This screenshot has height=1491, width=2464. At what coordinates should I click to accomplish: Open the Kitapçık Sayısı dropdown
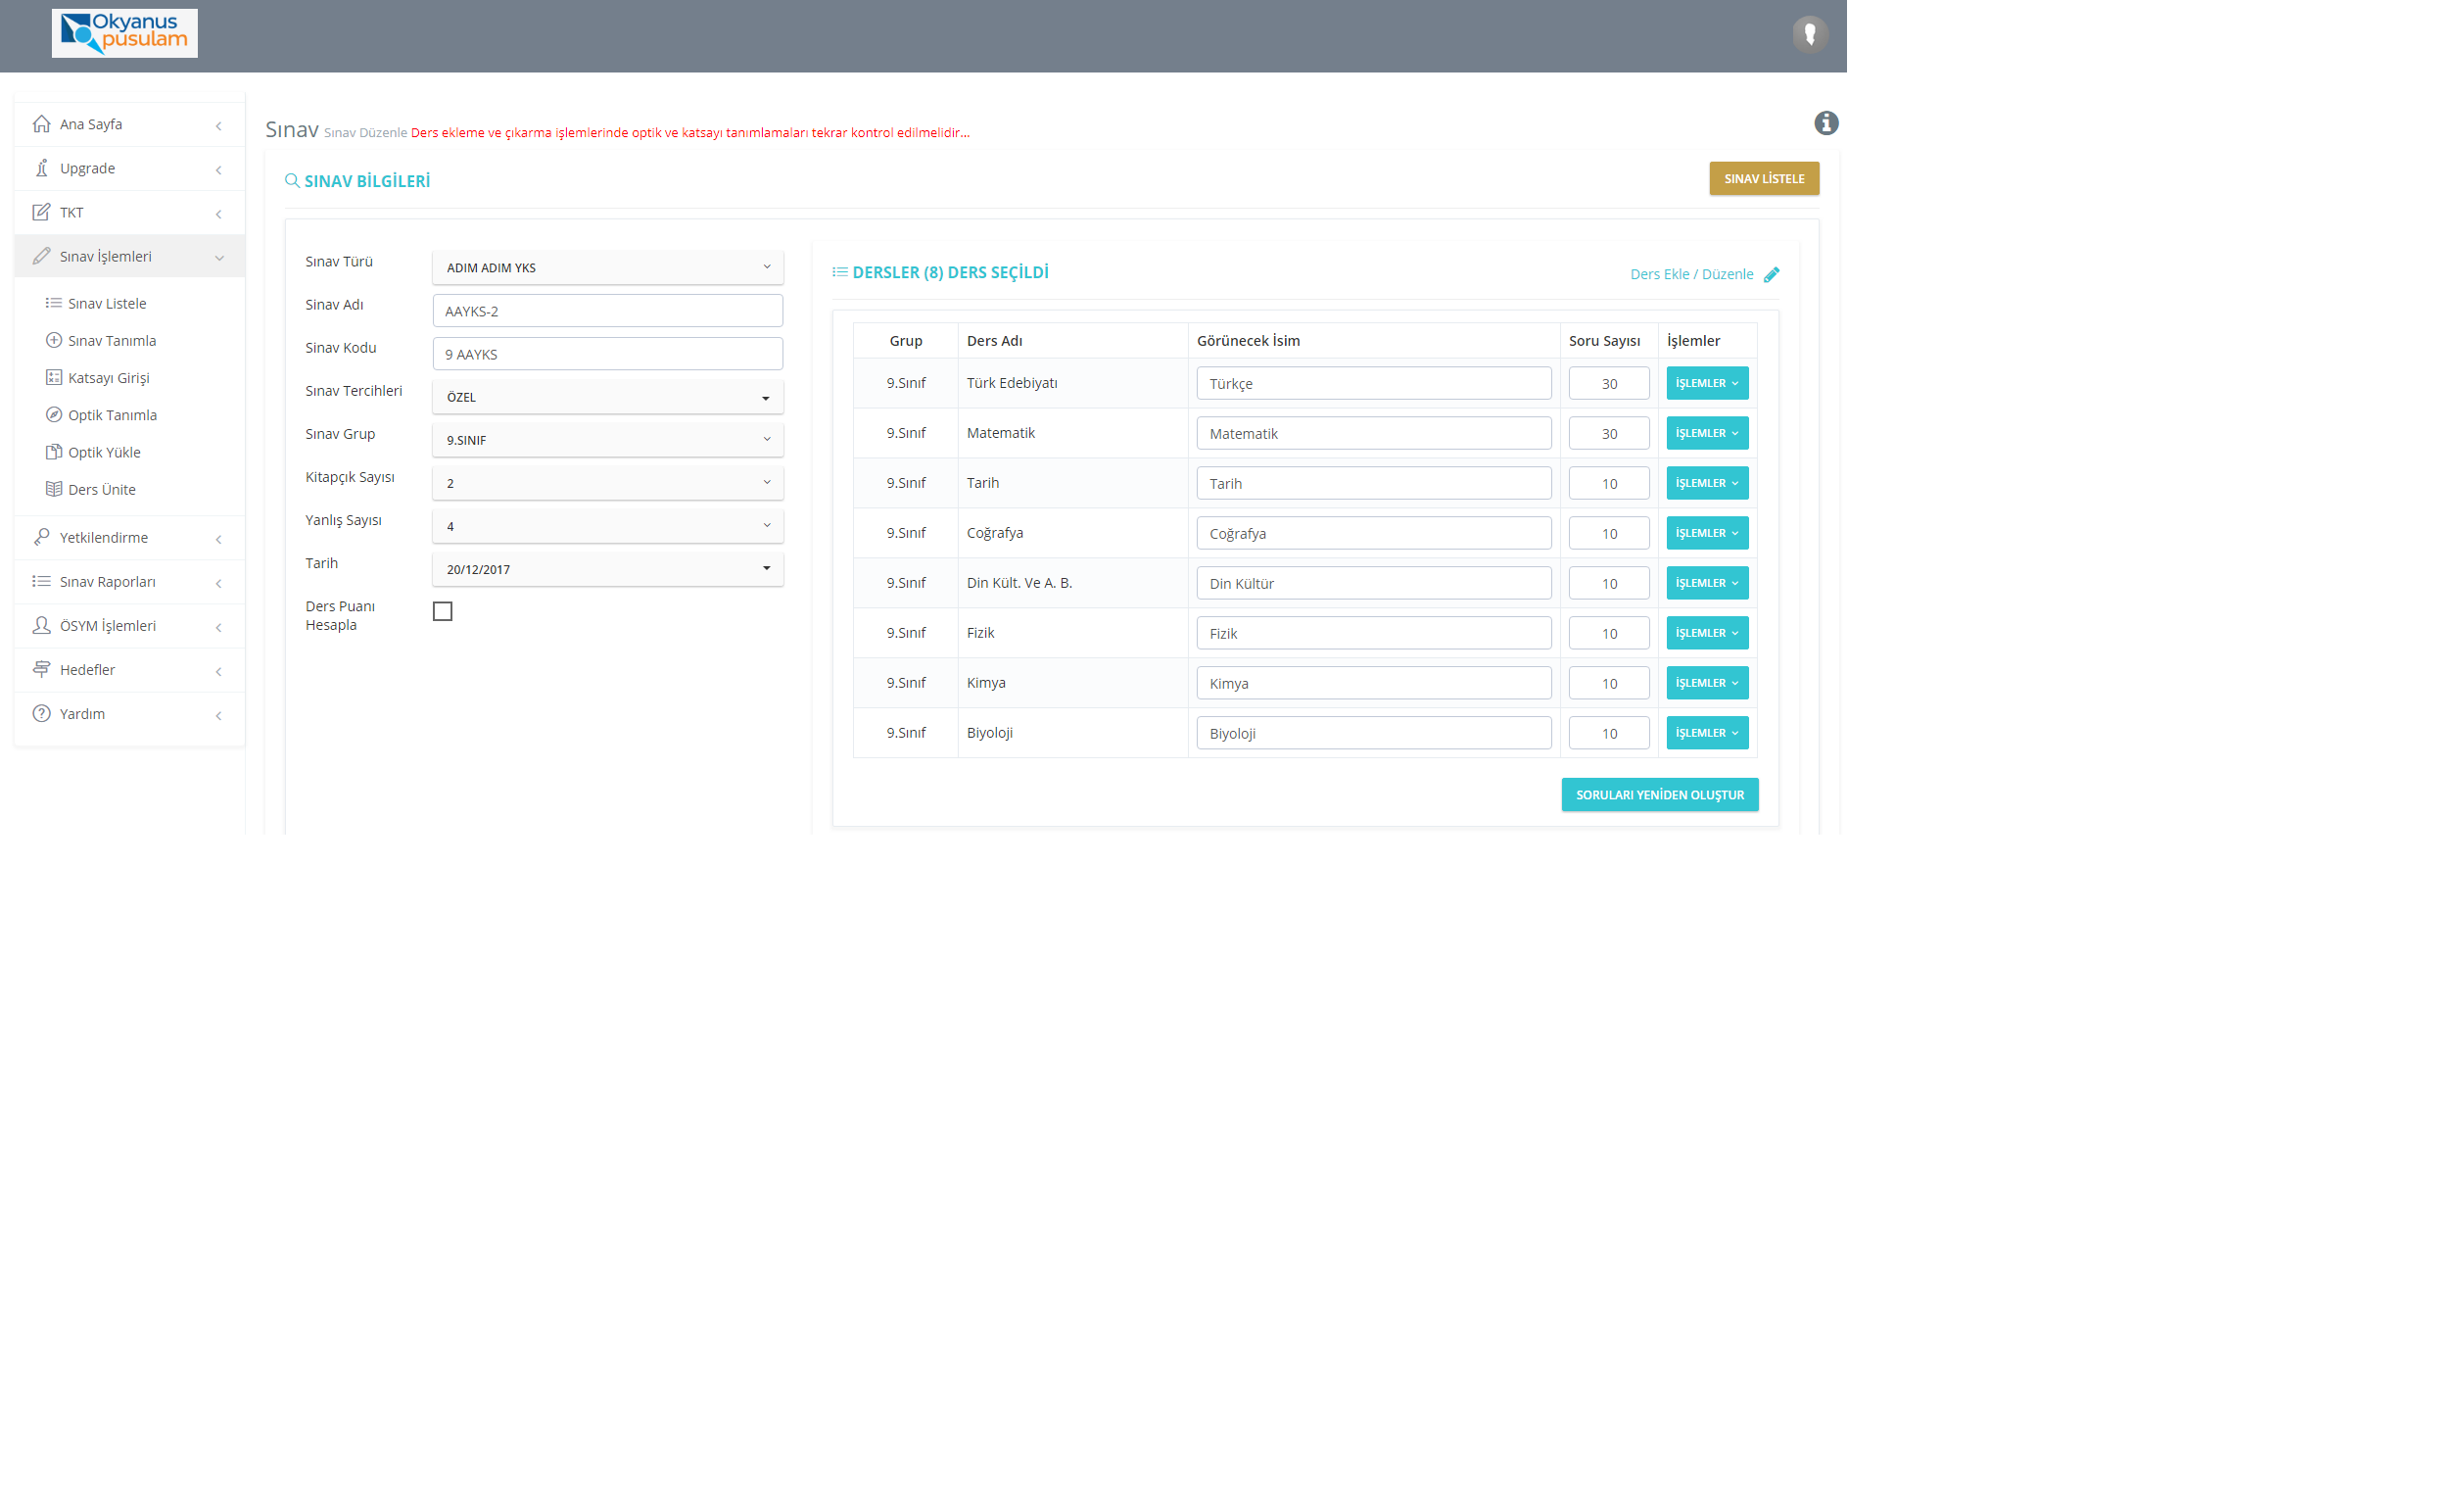607,483
